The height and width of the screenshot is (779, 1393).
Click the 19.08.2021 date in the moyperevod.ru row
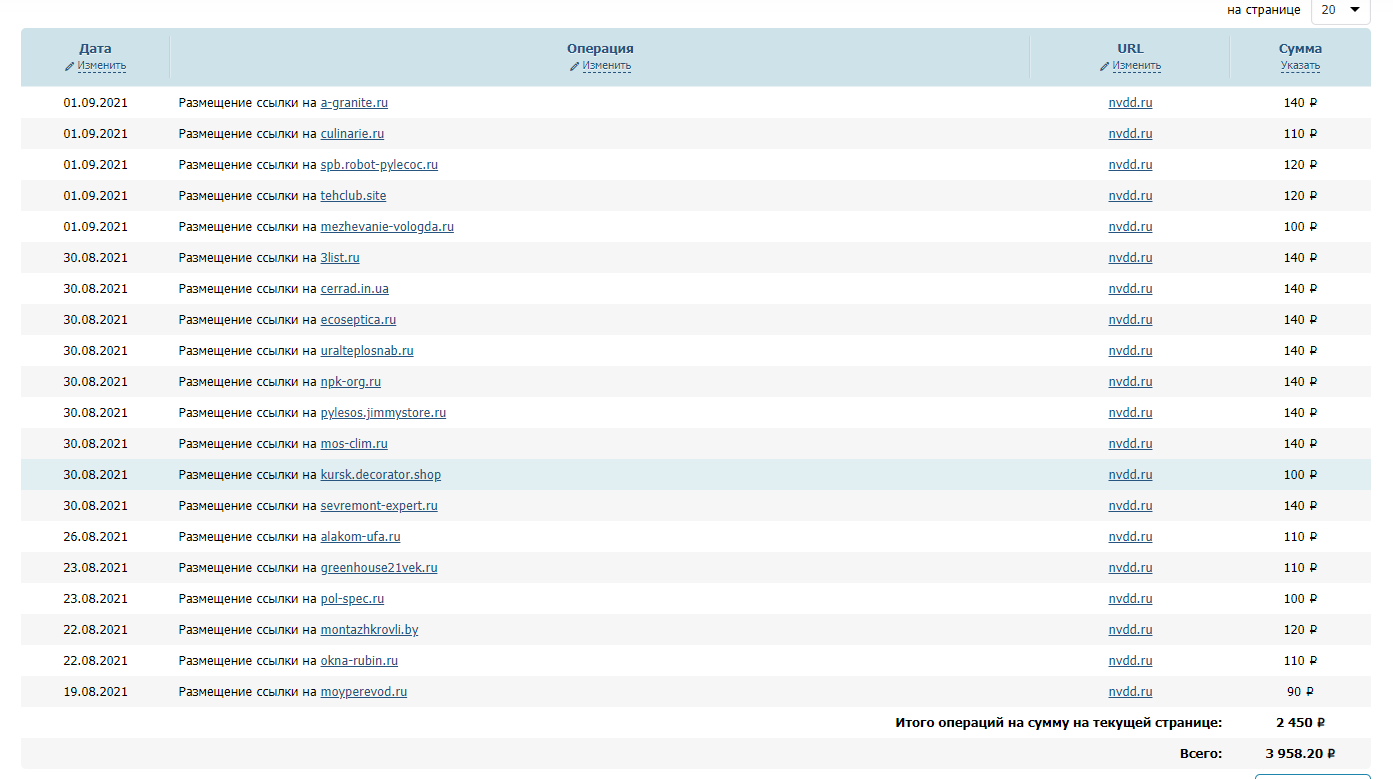tap(95, 692)
